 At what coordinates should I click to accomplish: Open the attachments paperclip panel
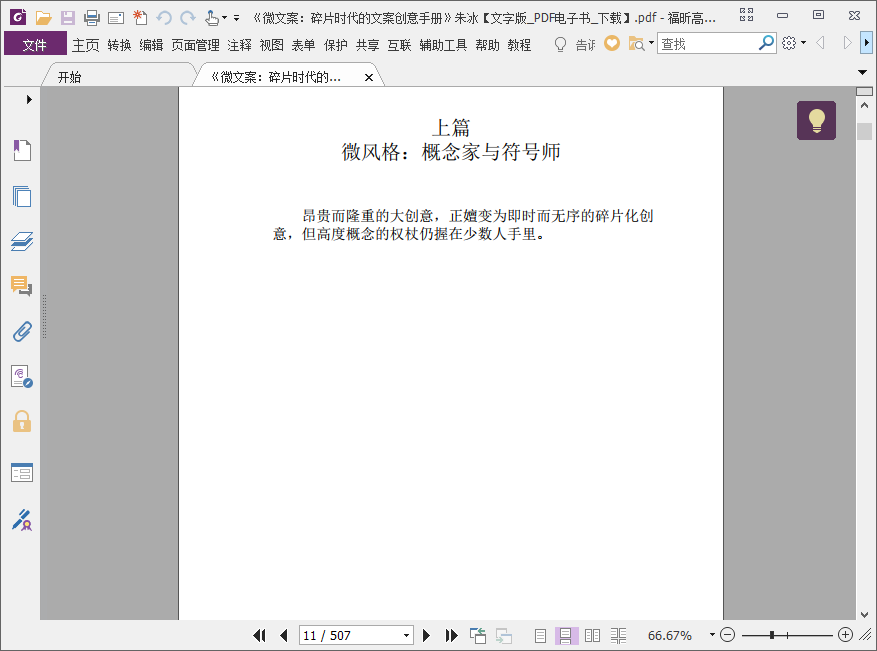point(22,331)
